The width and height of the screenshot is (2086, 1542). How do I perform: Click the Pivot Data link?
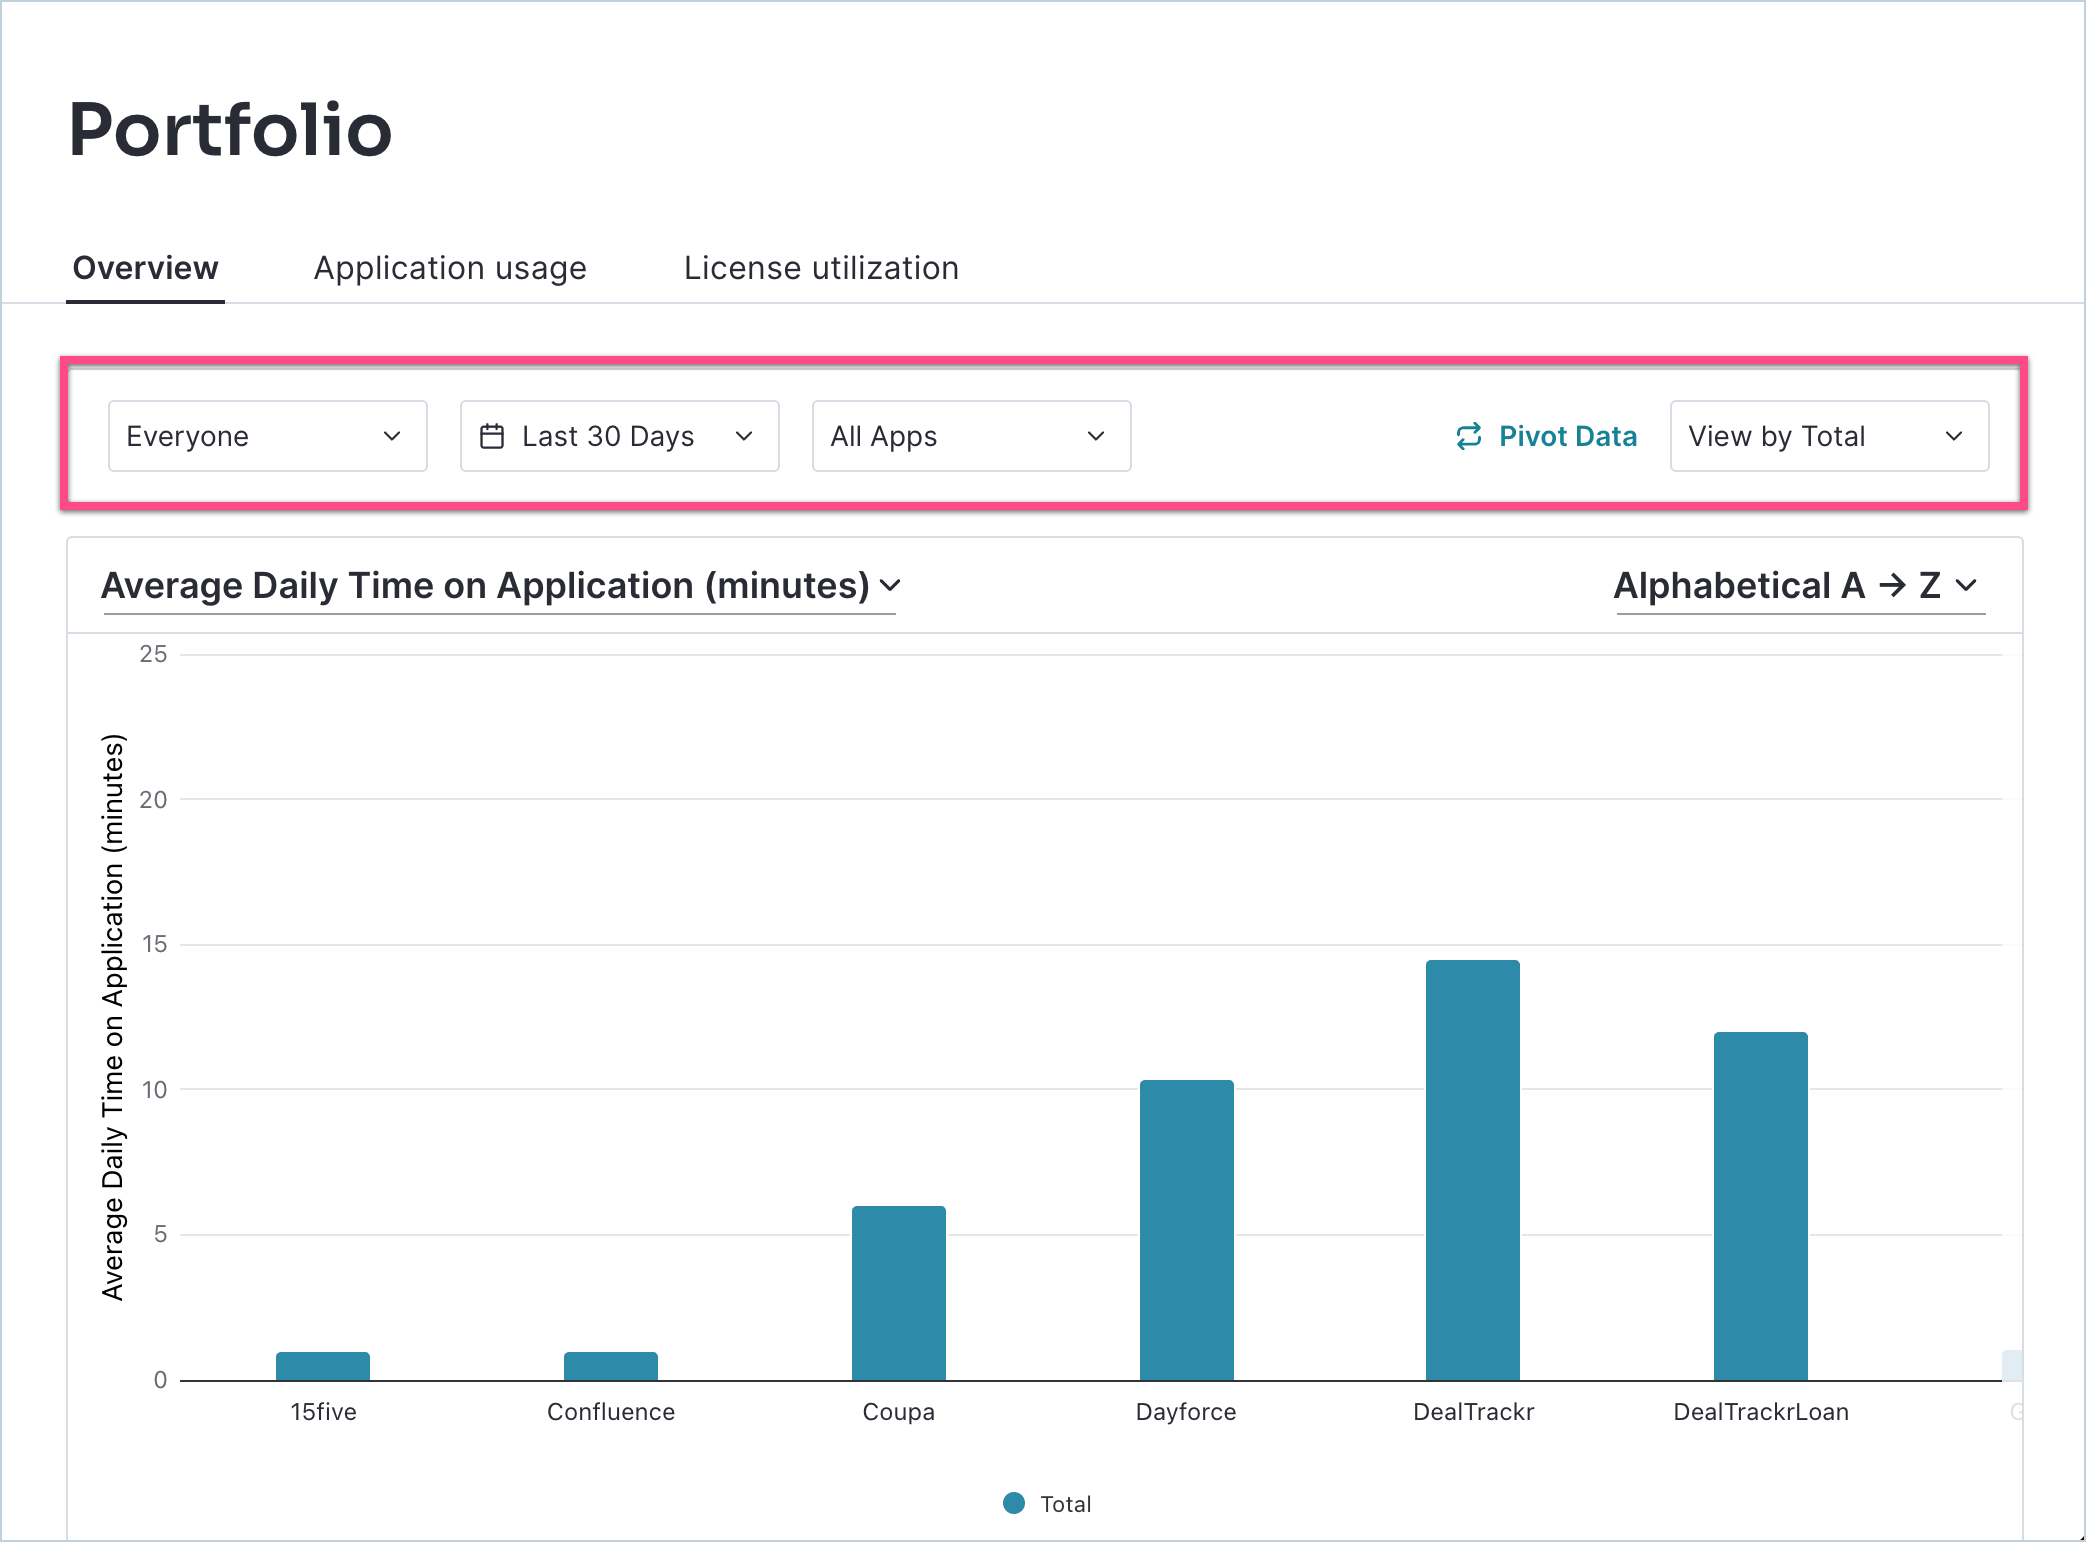1567,436
